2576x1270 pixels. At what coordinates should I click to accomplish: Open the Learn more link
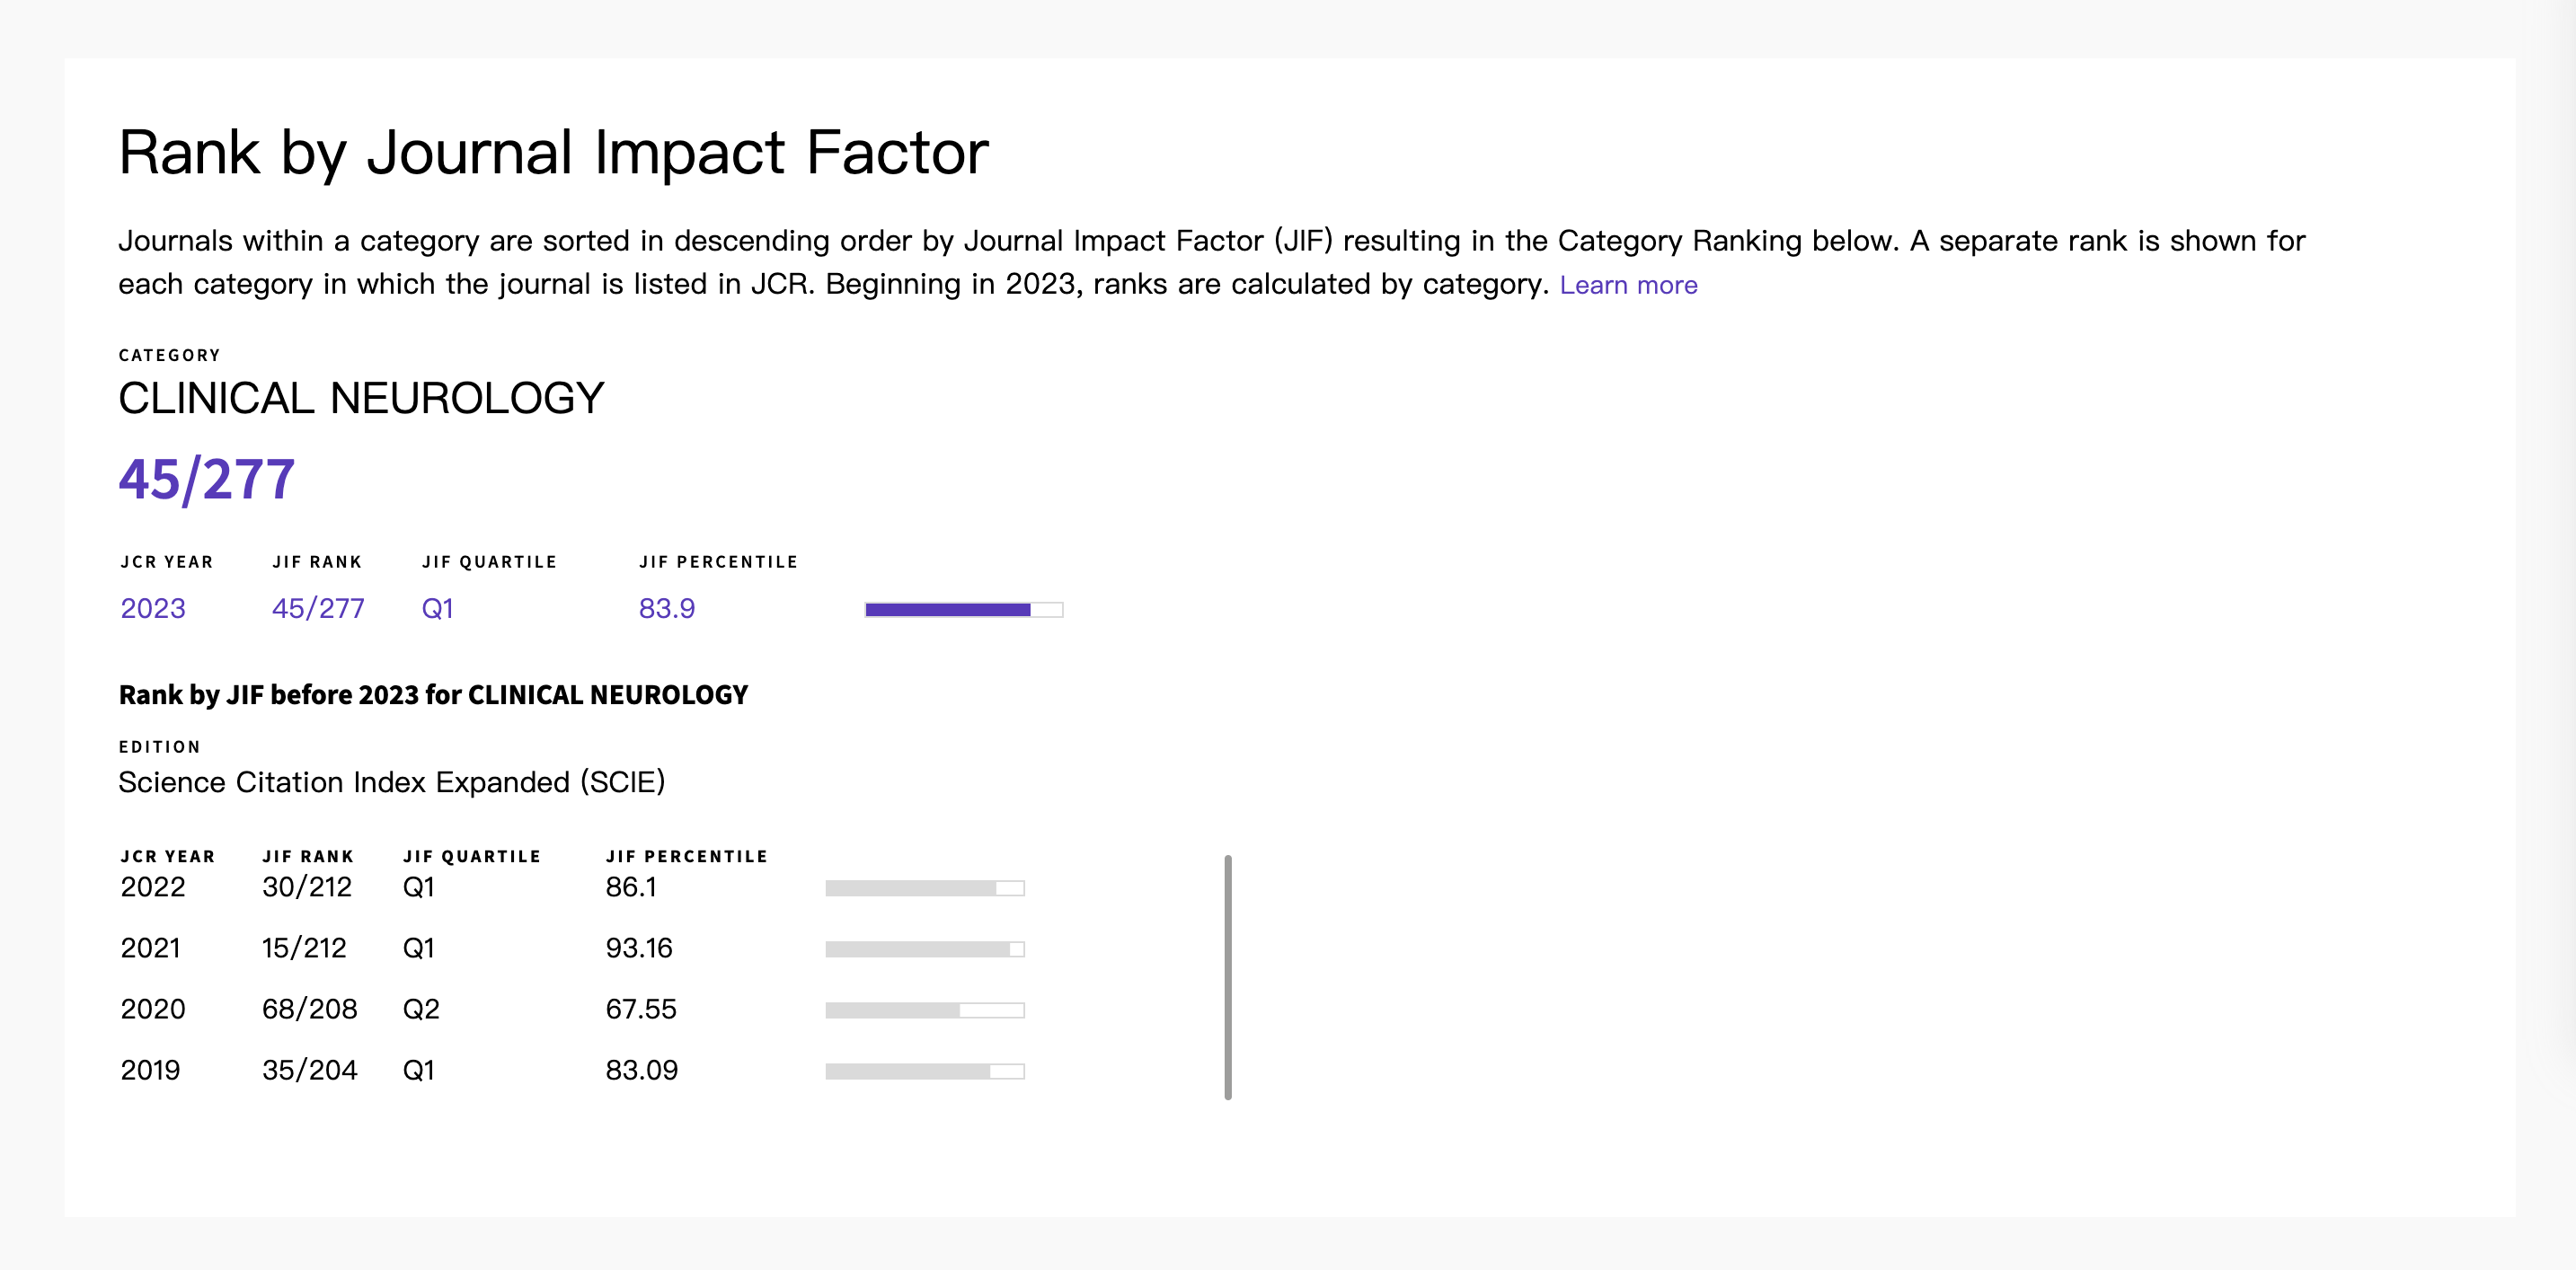point(1628,285)
